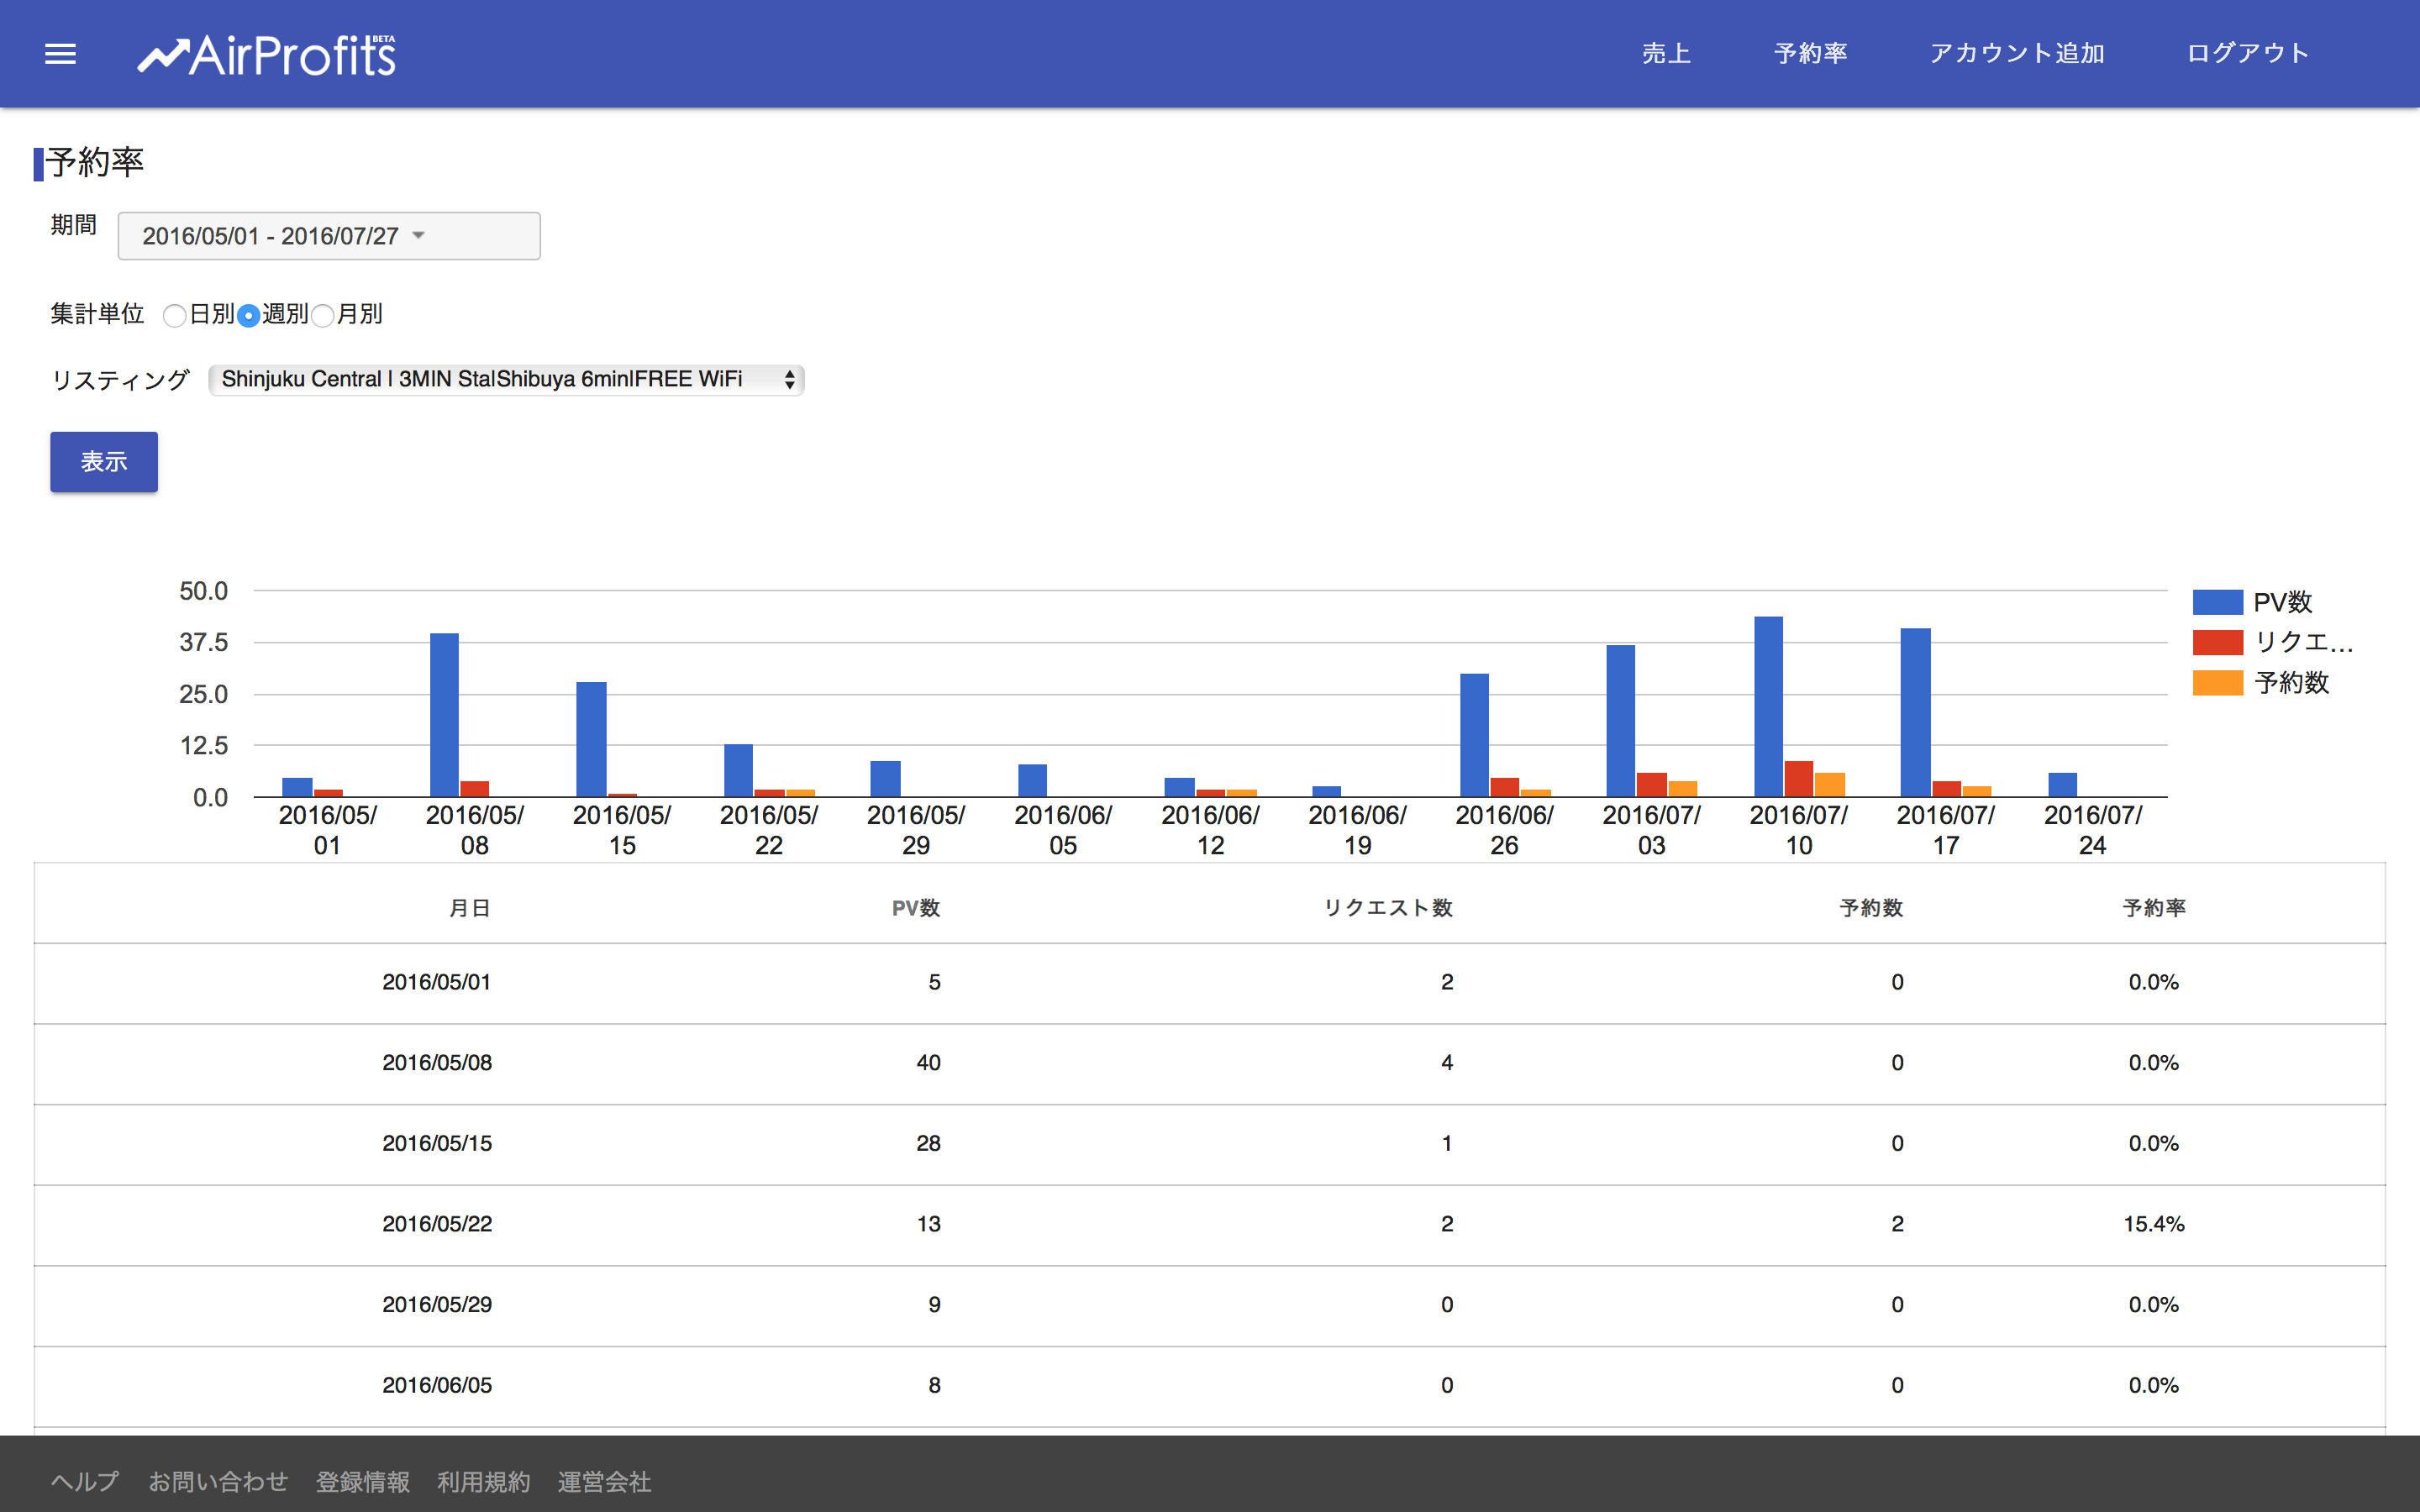Click the red リクエ... legend swatch
The image size is (2420, 1512).
pos(2217,642)
